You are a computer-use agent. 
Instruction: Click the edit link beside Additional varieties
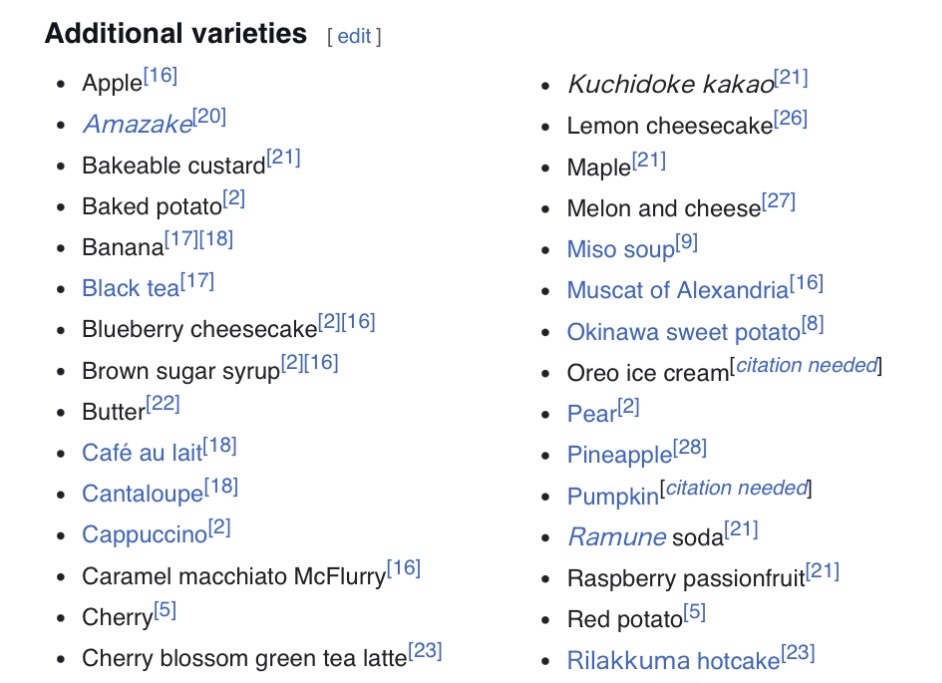point(354,37)
